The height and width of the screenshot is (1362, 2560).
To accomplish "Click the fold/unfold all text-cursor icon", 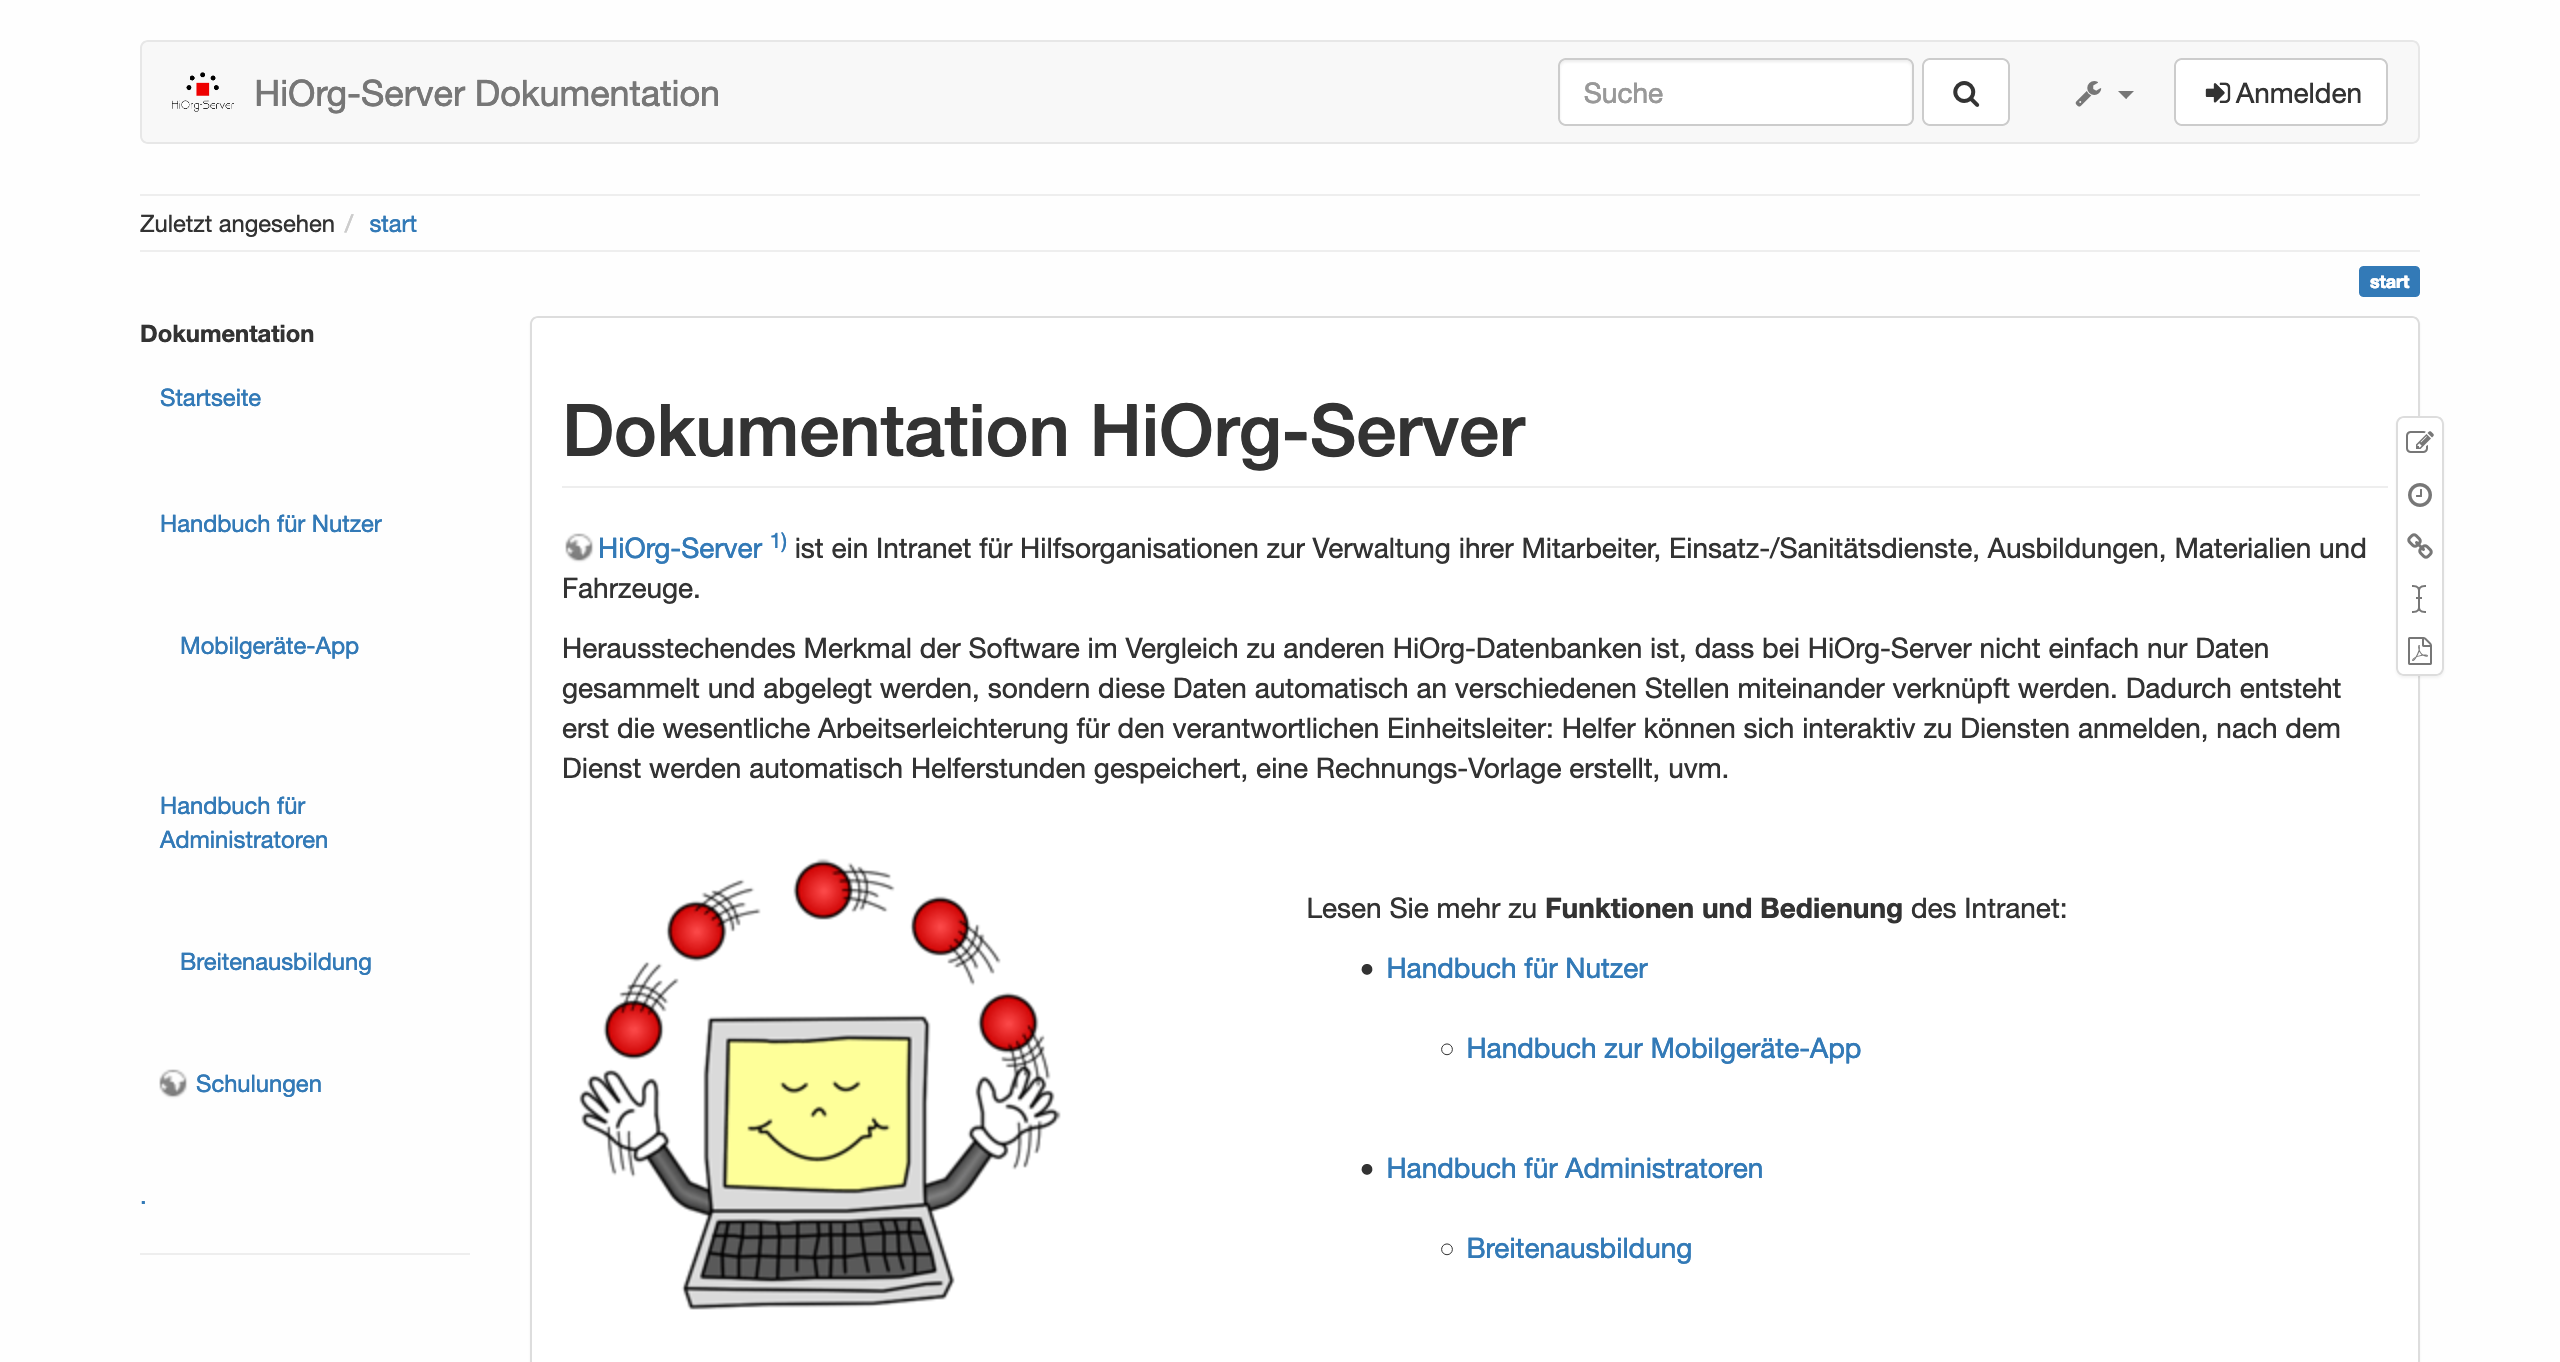I will point(2419,599).
